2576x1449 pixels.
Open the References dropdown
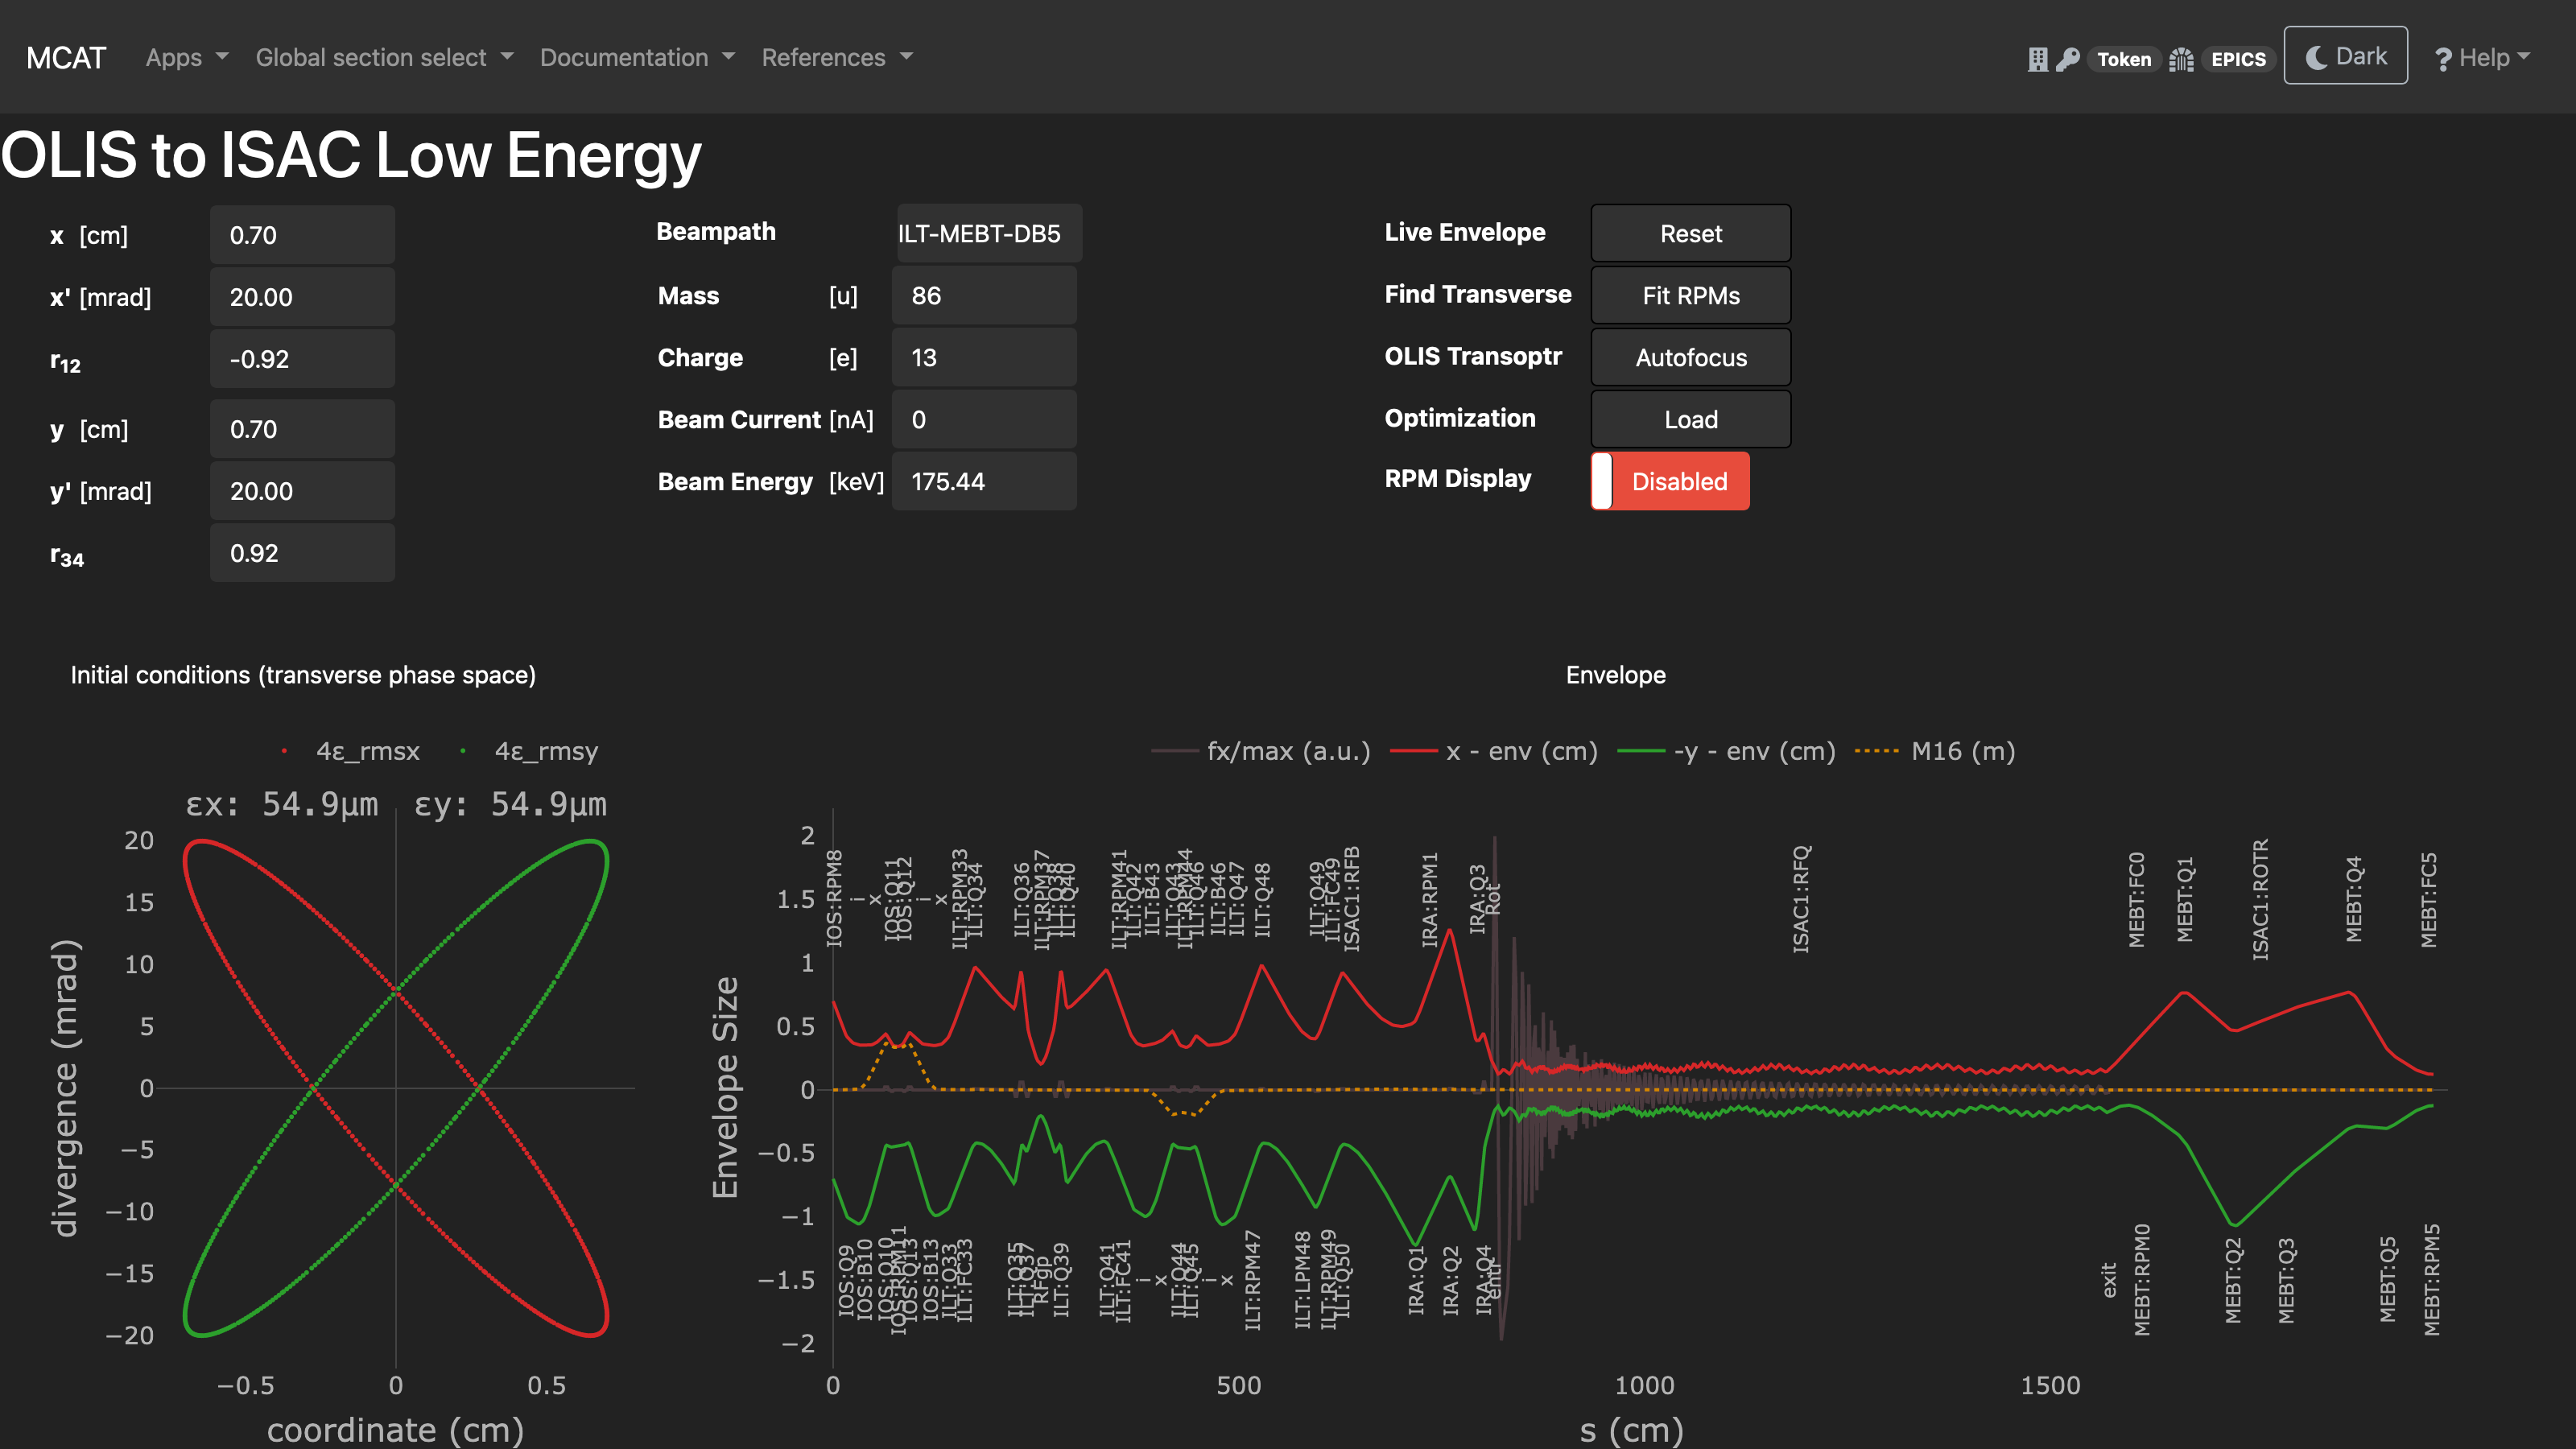(837, 57)
